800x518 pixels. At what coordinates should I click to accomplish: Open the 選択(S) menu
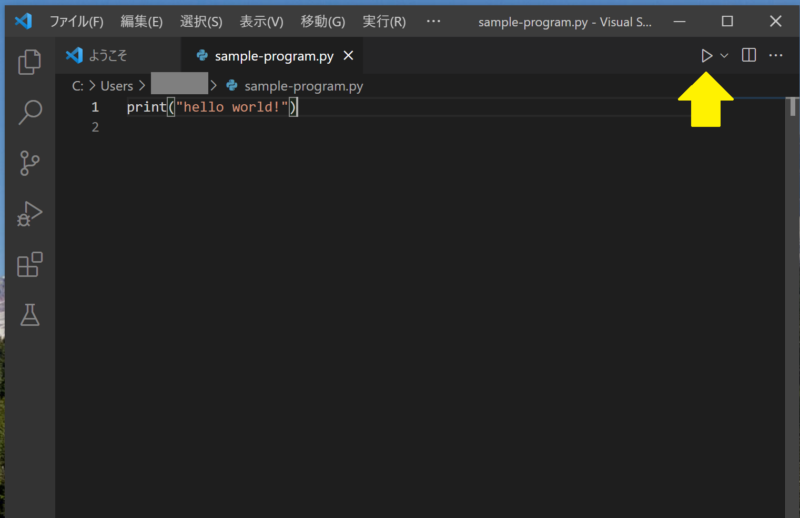click(x=201, y=21)
